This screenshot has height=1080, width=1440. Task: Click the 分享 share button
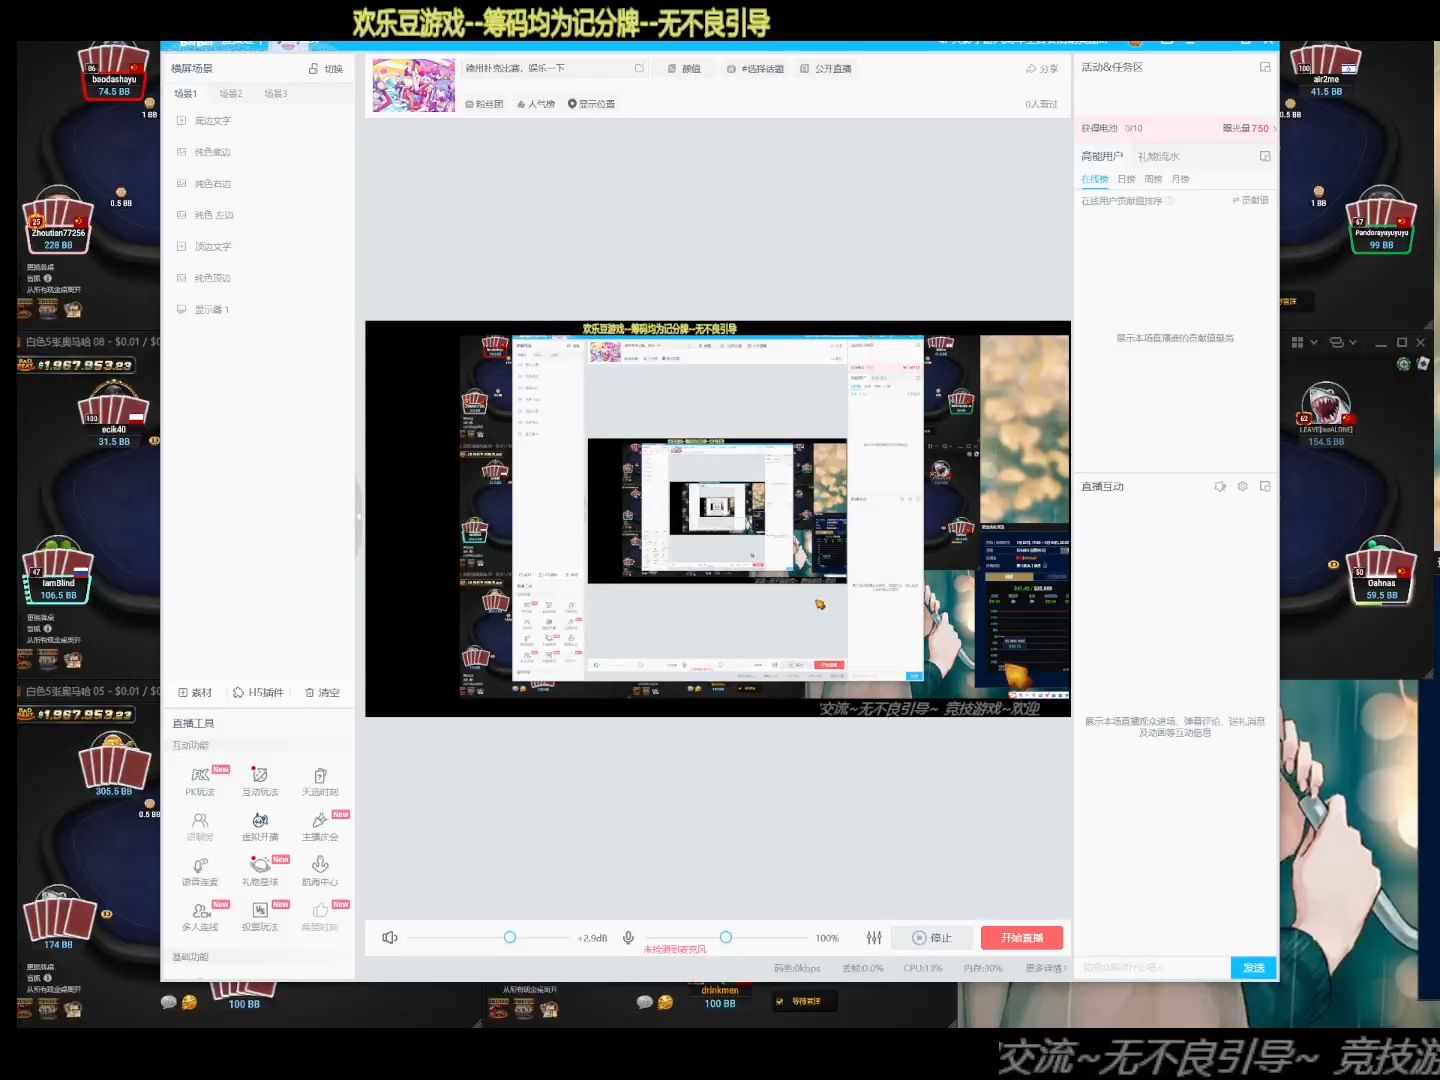1041,69
